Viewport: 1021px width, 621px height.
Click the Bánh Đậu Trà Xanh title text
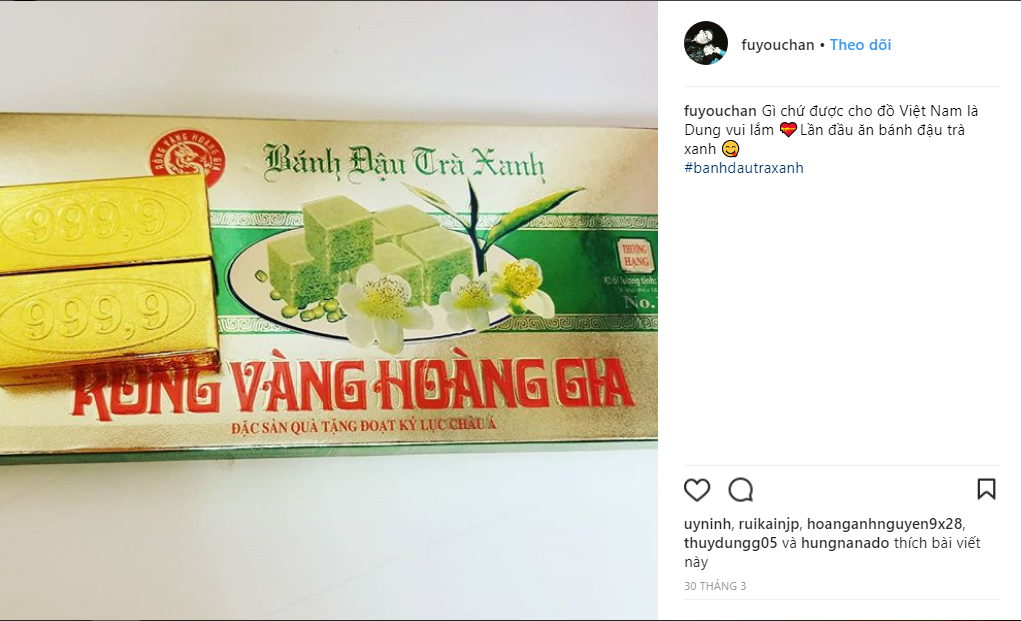[x=403, y=162]
